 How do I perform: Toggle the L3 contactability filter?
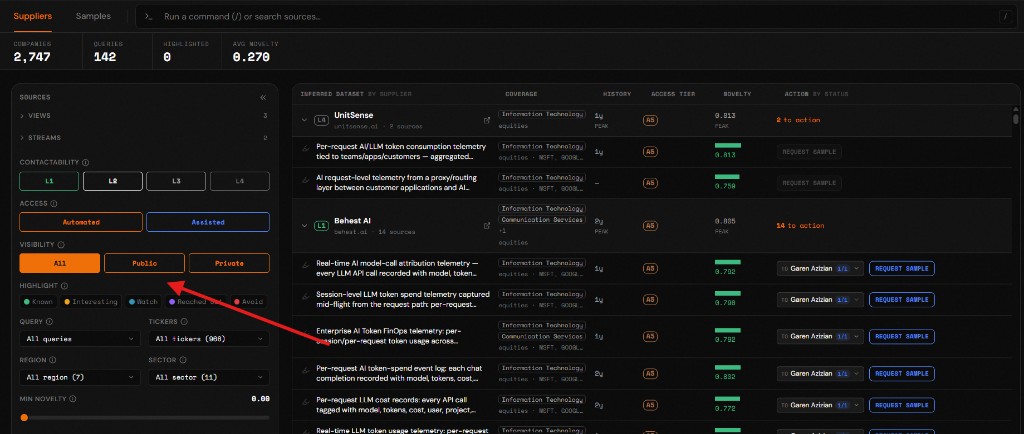click(176, 181)
